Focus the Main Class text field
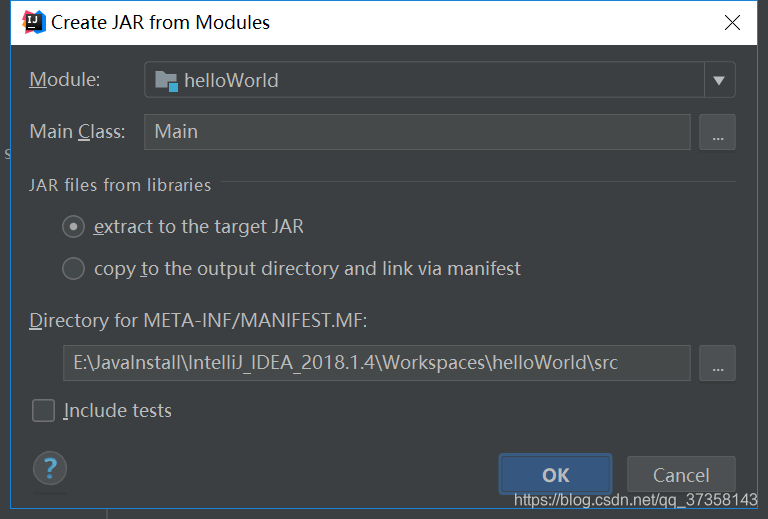 417,132
